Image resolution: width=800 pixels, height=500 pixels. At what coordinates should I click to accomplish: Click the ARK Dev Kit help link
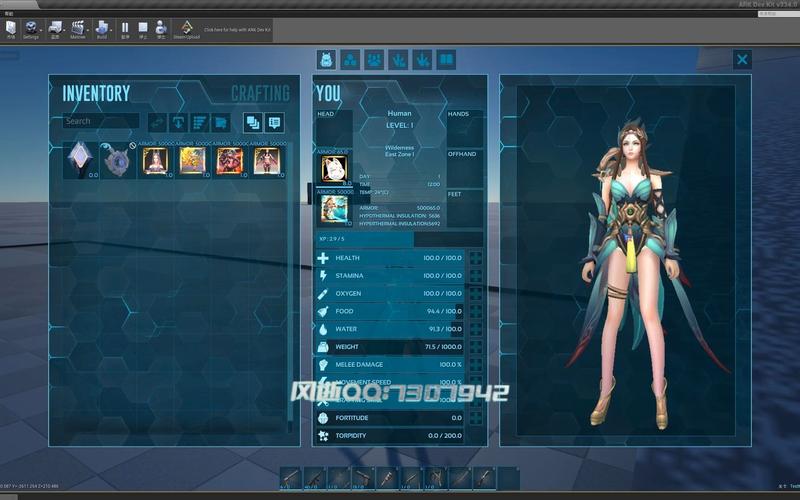pyautogui.click(x=235, y=30)
